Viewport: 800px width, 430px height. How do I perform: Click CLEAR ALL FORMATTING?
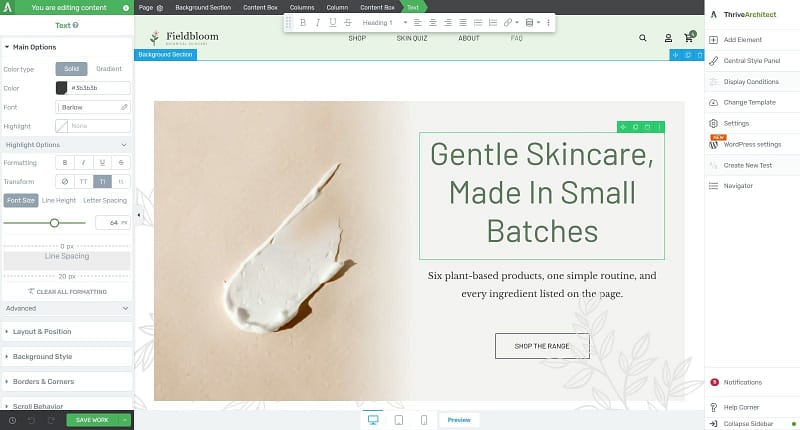pyautogui.click(x=67, y=292)
